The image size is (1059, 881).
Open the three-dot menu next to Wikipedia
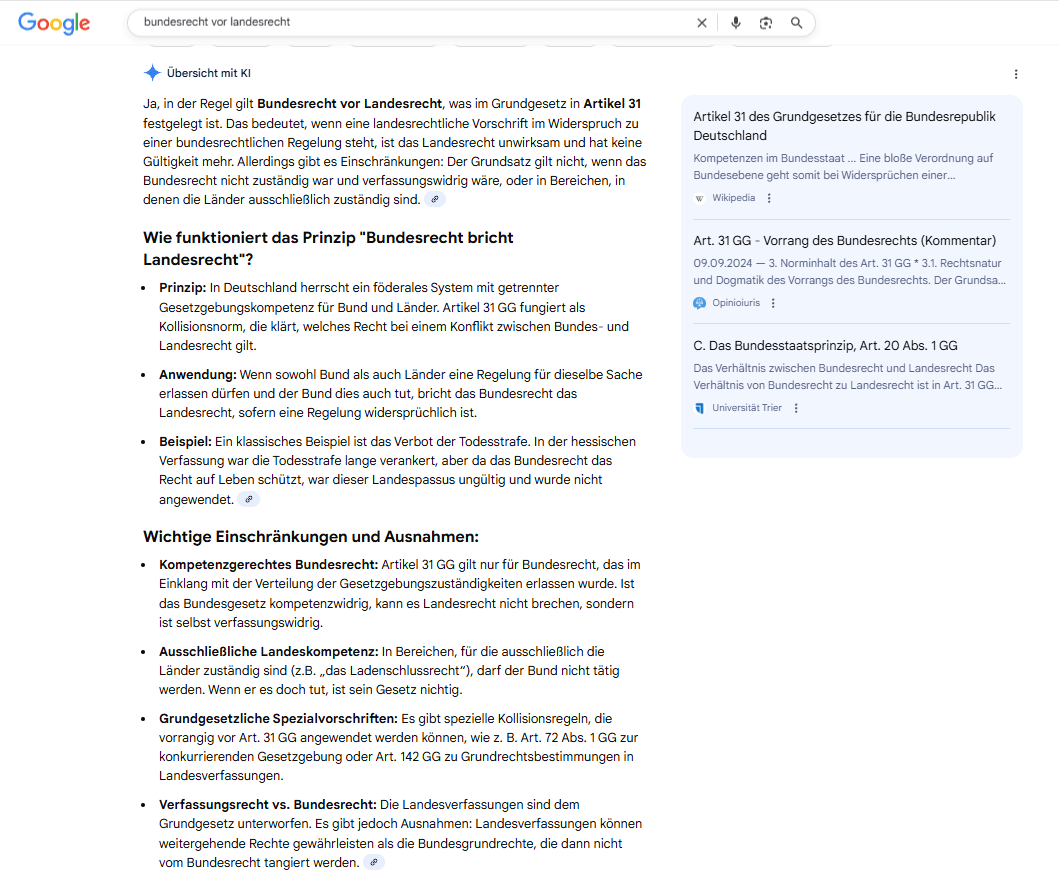[769, 198]
